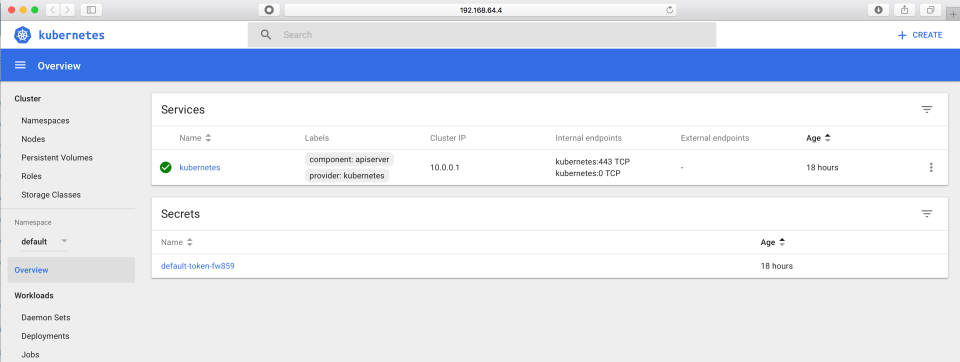
Task: Open Roles in the sidebar
Action: pos(31,176)
